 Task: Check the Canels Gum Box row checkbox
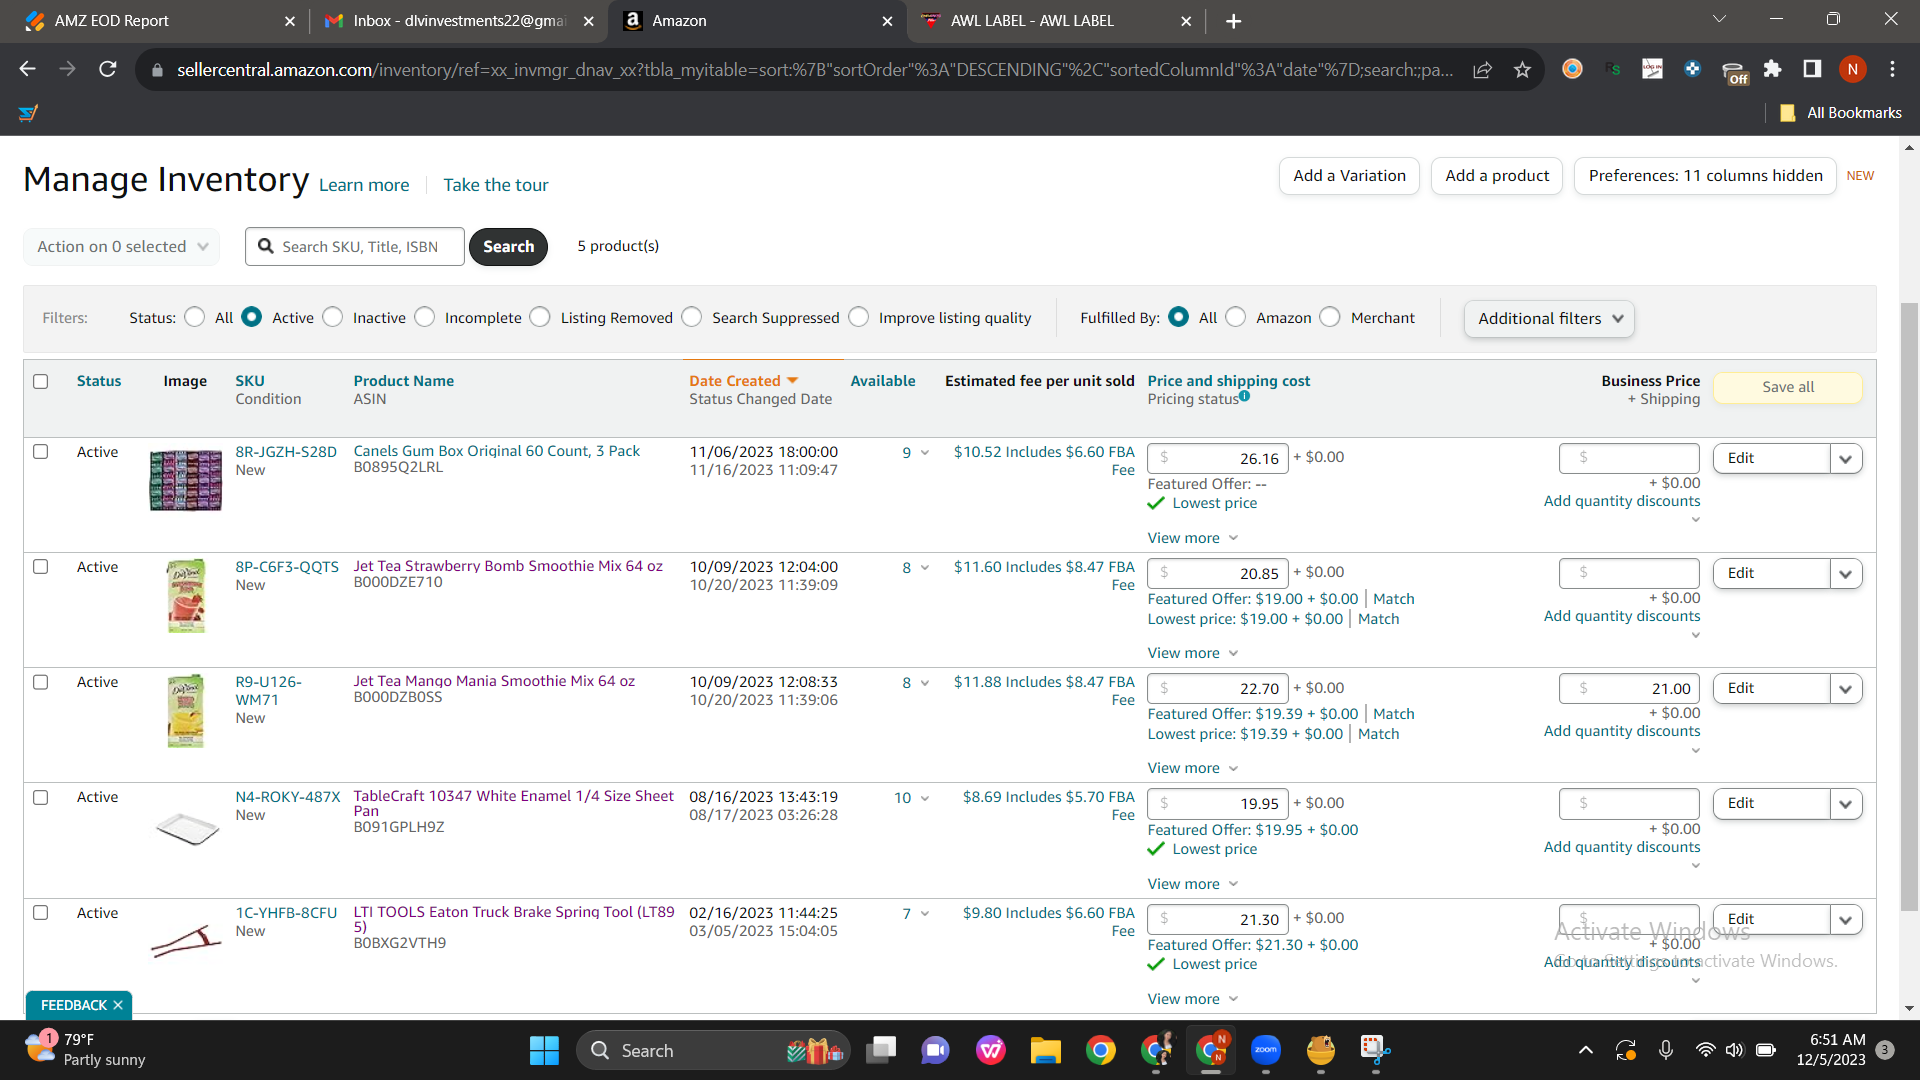tap(41, 452)
